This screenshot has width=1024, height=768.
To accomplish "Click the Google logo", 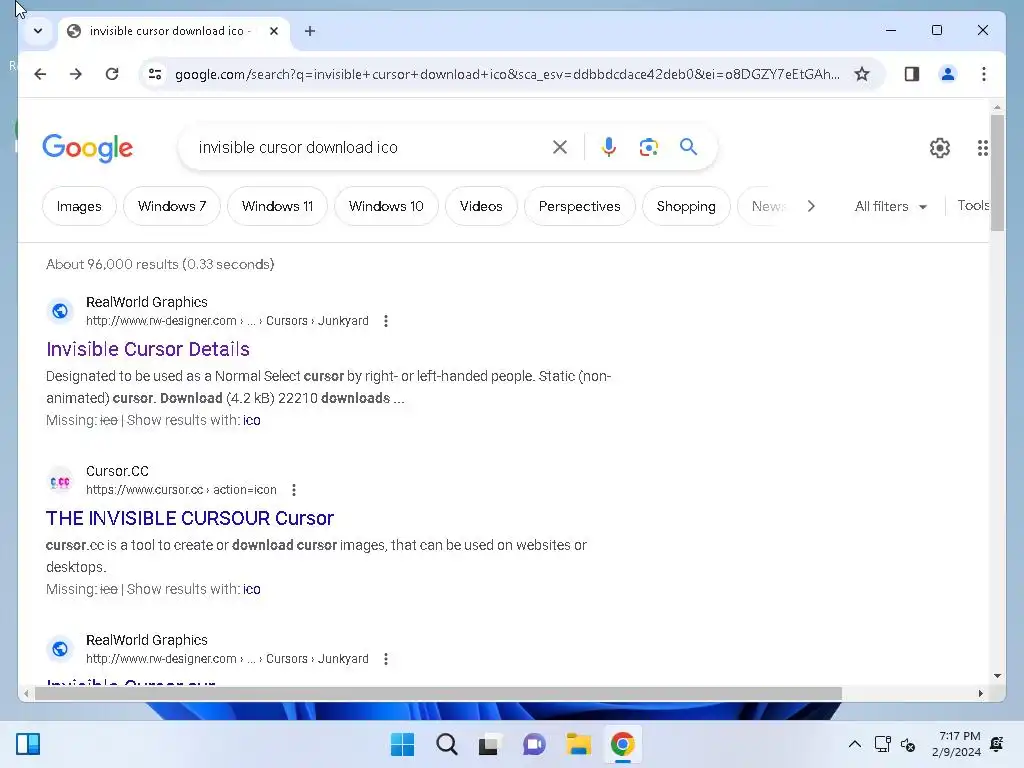I will pos(88,148).
